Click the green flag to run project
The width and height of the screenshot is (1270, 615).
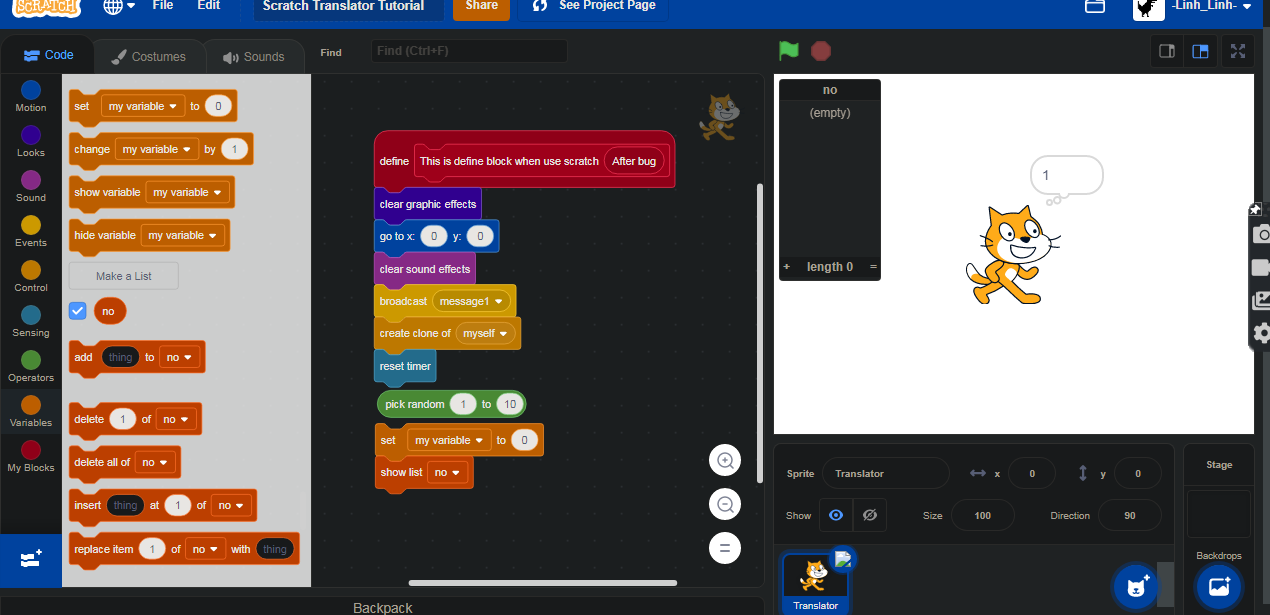(x=789, y=50)
